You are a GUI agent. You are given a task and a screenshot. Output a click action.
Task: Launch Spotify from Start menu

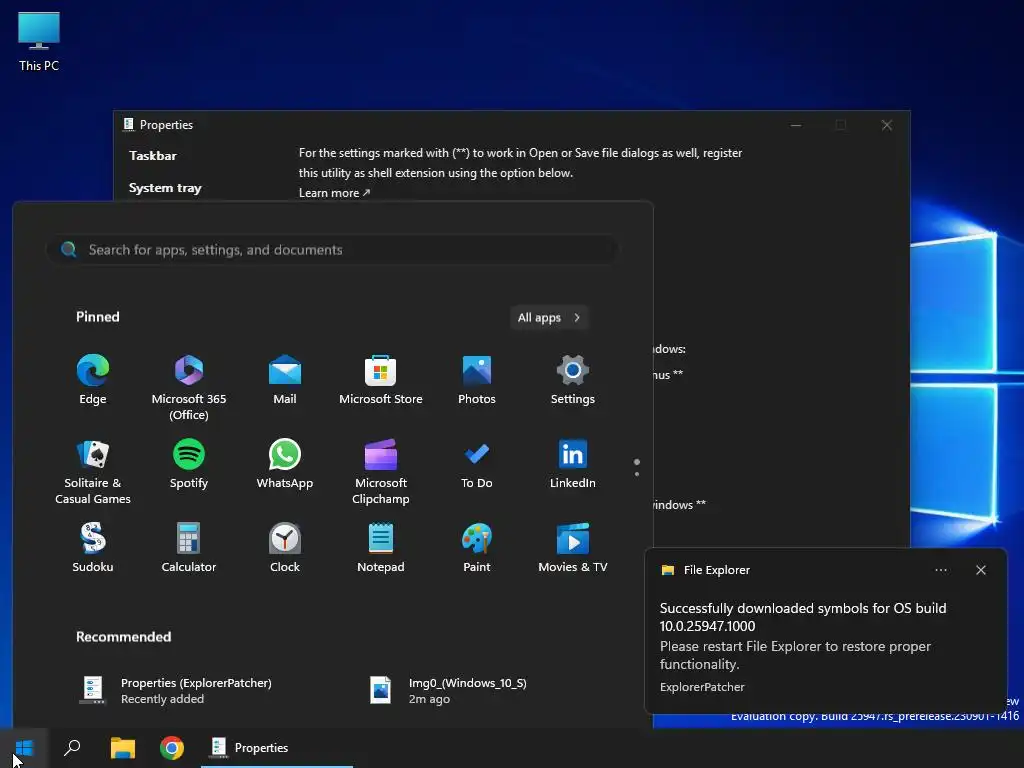tap(189, 464)
